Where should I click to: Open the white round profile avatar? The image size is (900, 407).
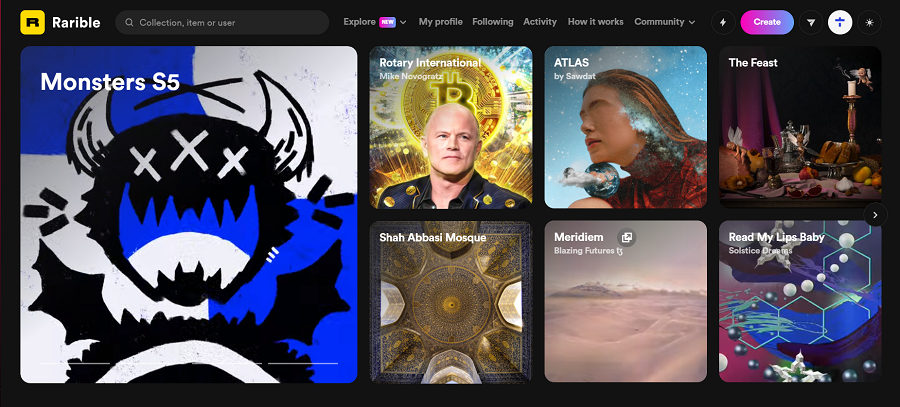tap(840, 22)
